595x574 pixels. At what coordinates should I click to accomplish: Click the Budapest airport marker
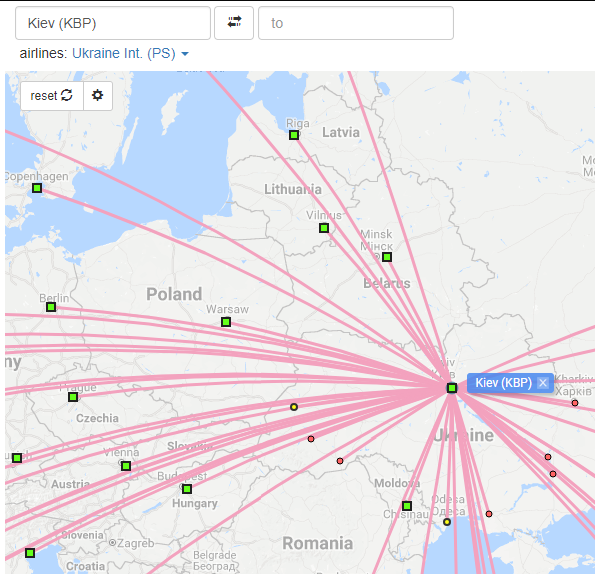pos(187,489)
